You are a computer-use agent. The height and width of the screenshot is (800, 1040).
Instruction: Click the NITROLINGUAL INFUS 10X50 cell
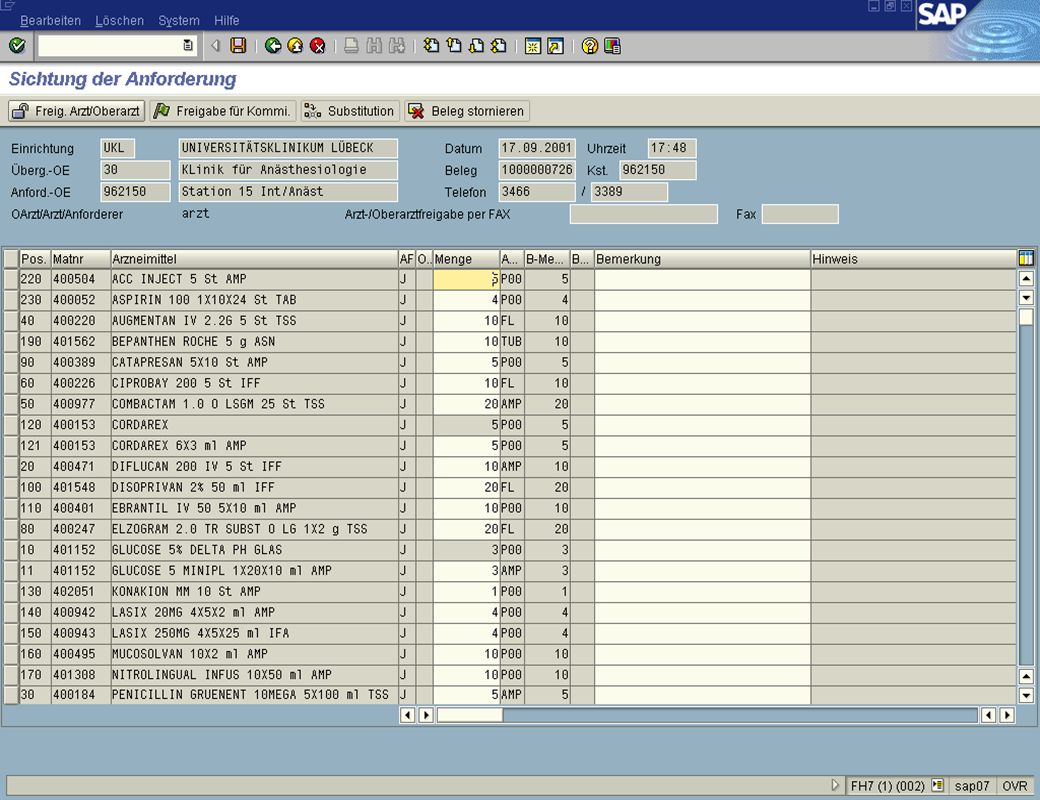(x=253, y=675)
